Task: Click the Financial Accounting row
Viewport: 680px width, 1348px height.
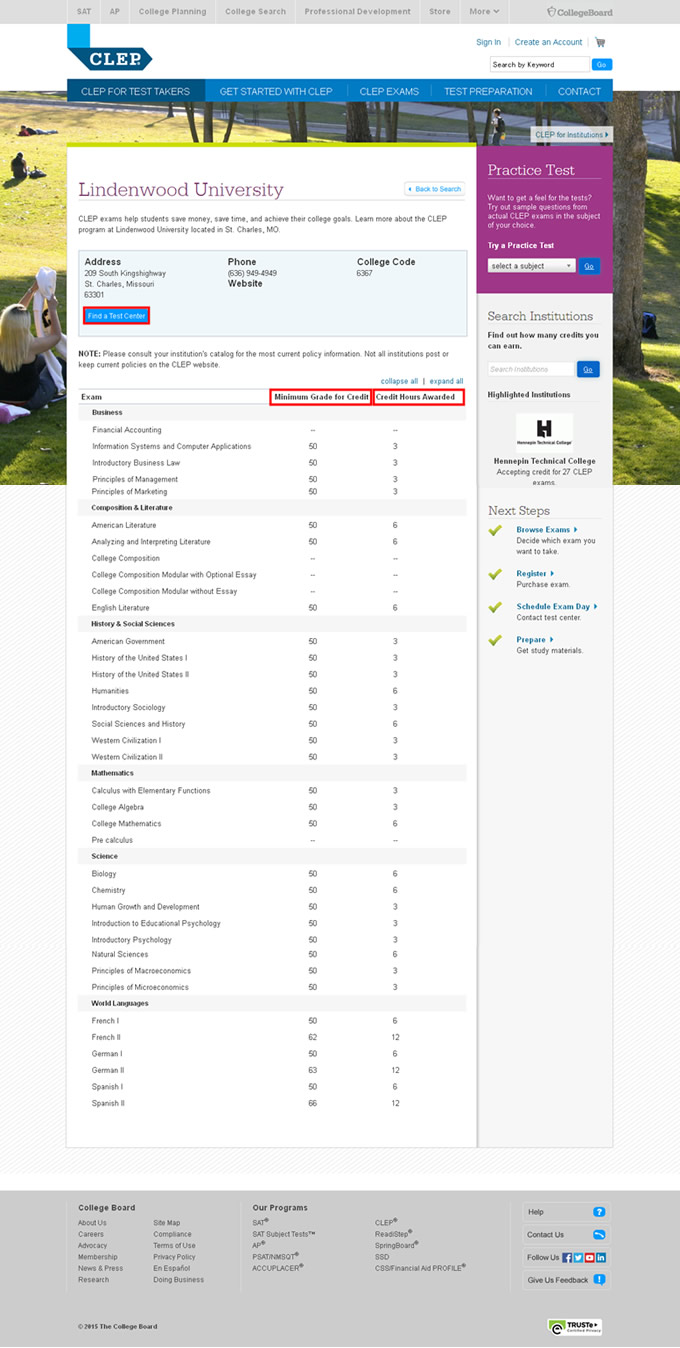Action: click(272, 430)
